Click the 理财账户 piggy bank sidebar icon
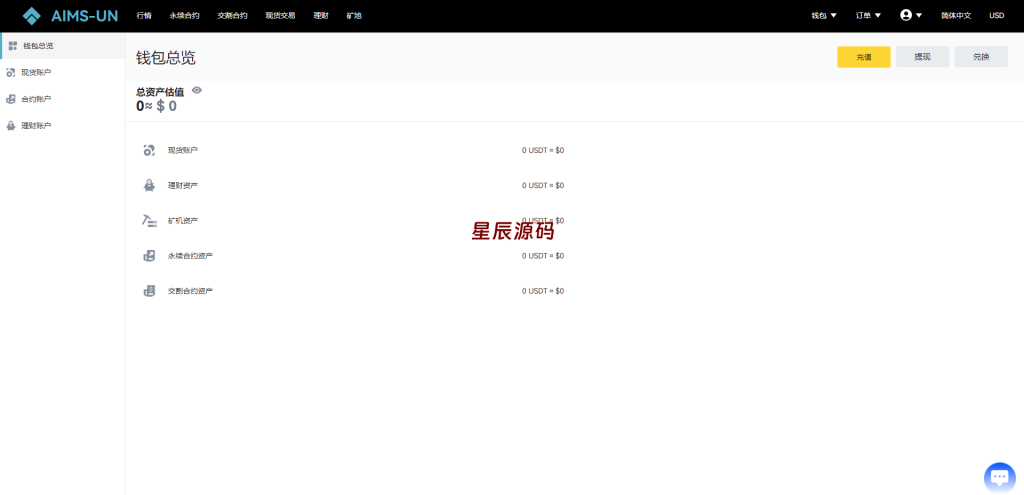Screen dimensions: 1024x495 pyautogui.click(x=10, y=126)
